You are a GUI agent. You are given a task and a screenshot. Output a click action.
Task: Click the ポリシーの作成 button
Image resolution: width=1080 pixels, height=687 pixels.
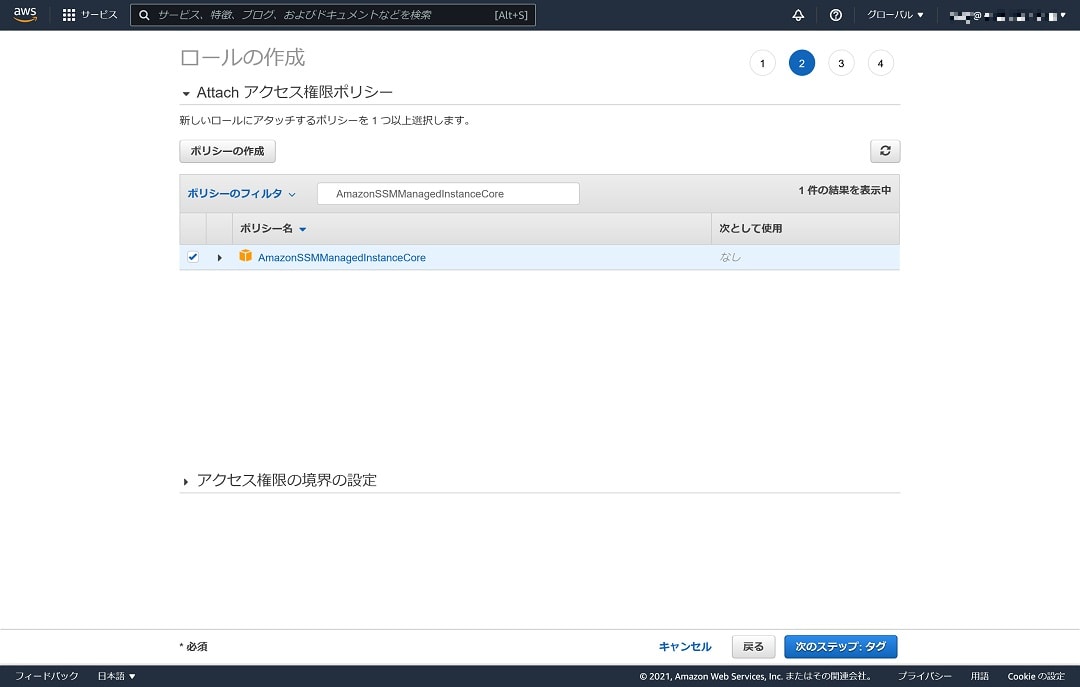point(227,151)
